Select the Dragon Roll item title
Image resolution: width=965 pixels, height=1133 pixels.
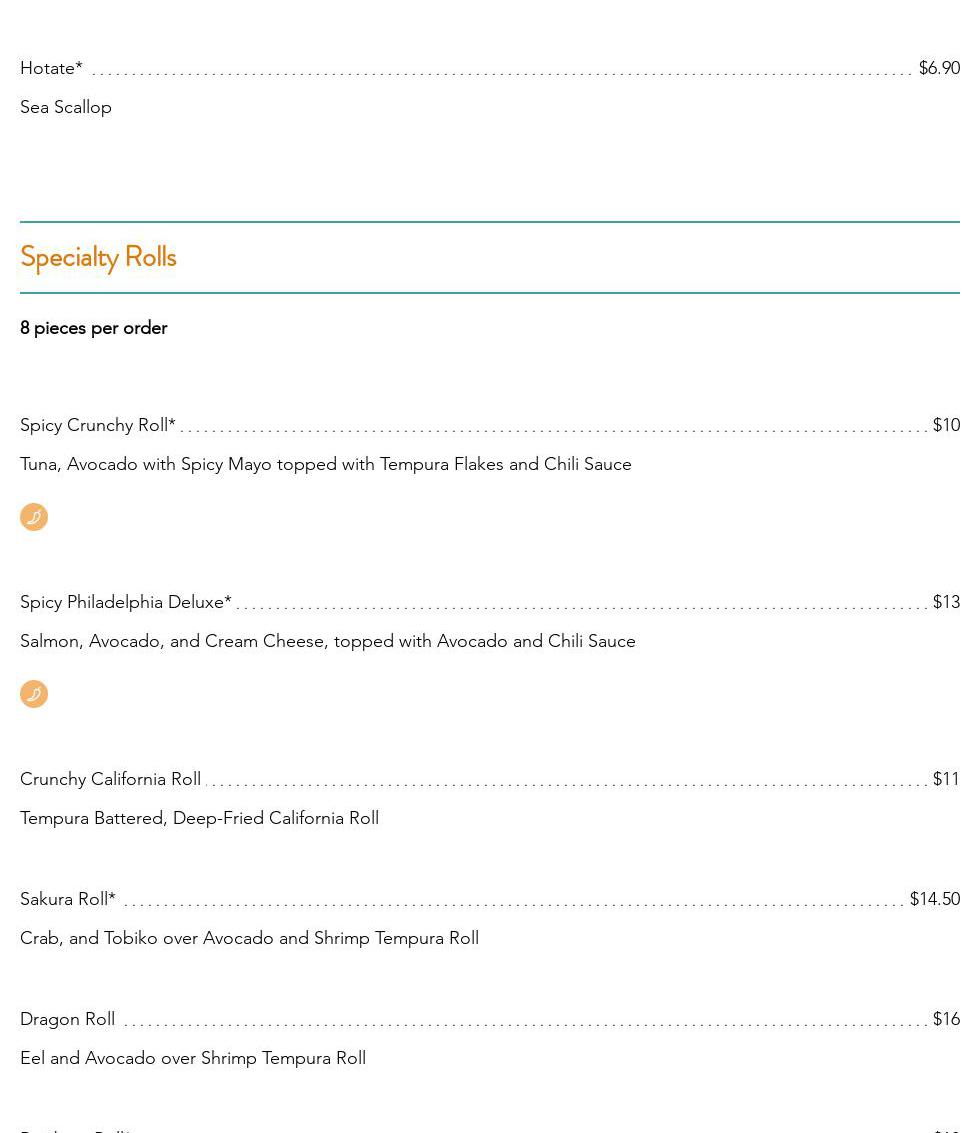(x=67, y=1019)
